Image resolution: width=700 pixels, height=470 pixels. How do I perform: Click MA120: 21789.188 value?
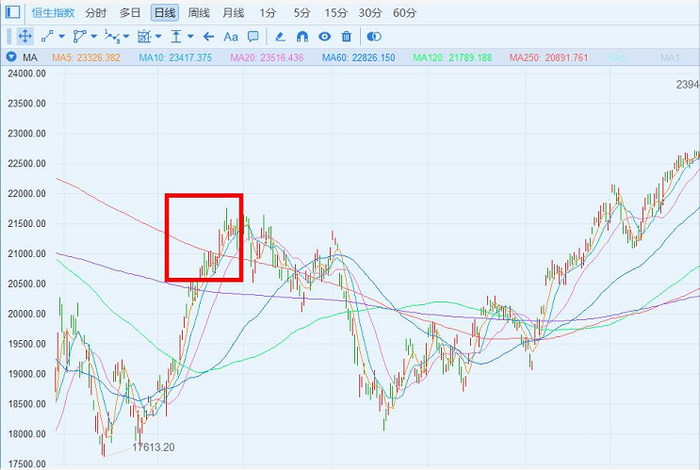(x=452, y=58)
